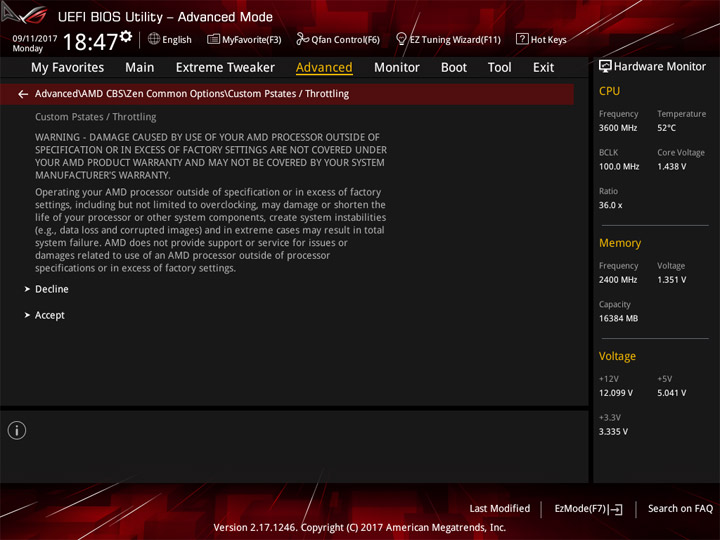Select the Advanced tab

(x=324, y=68)
